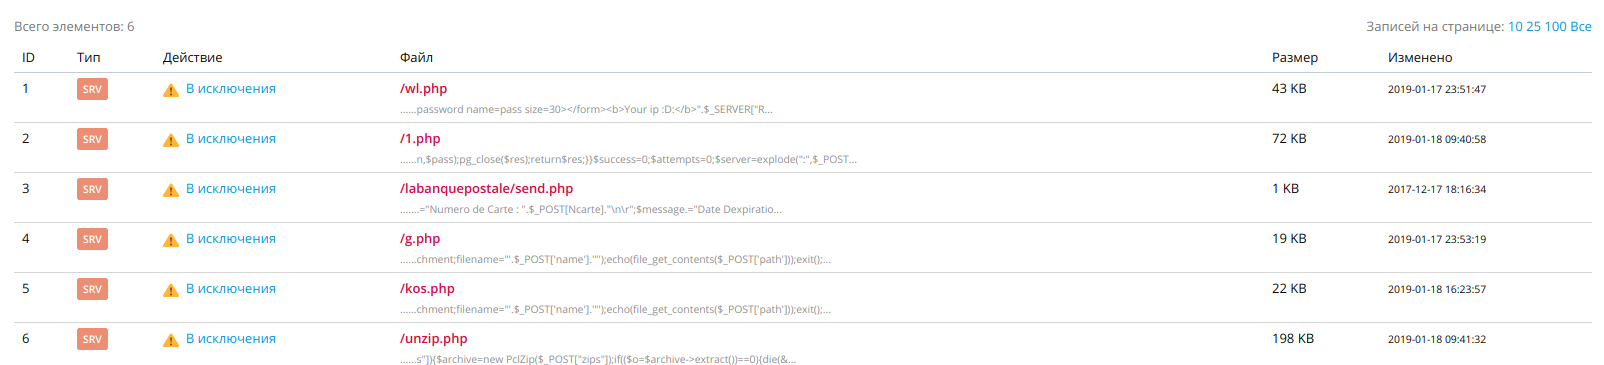Show 10 records per page

[x=1515, y=27]
